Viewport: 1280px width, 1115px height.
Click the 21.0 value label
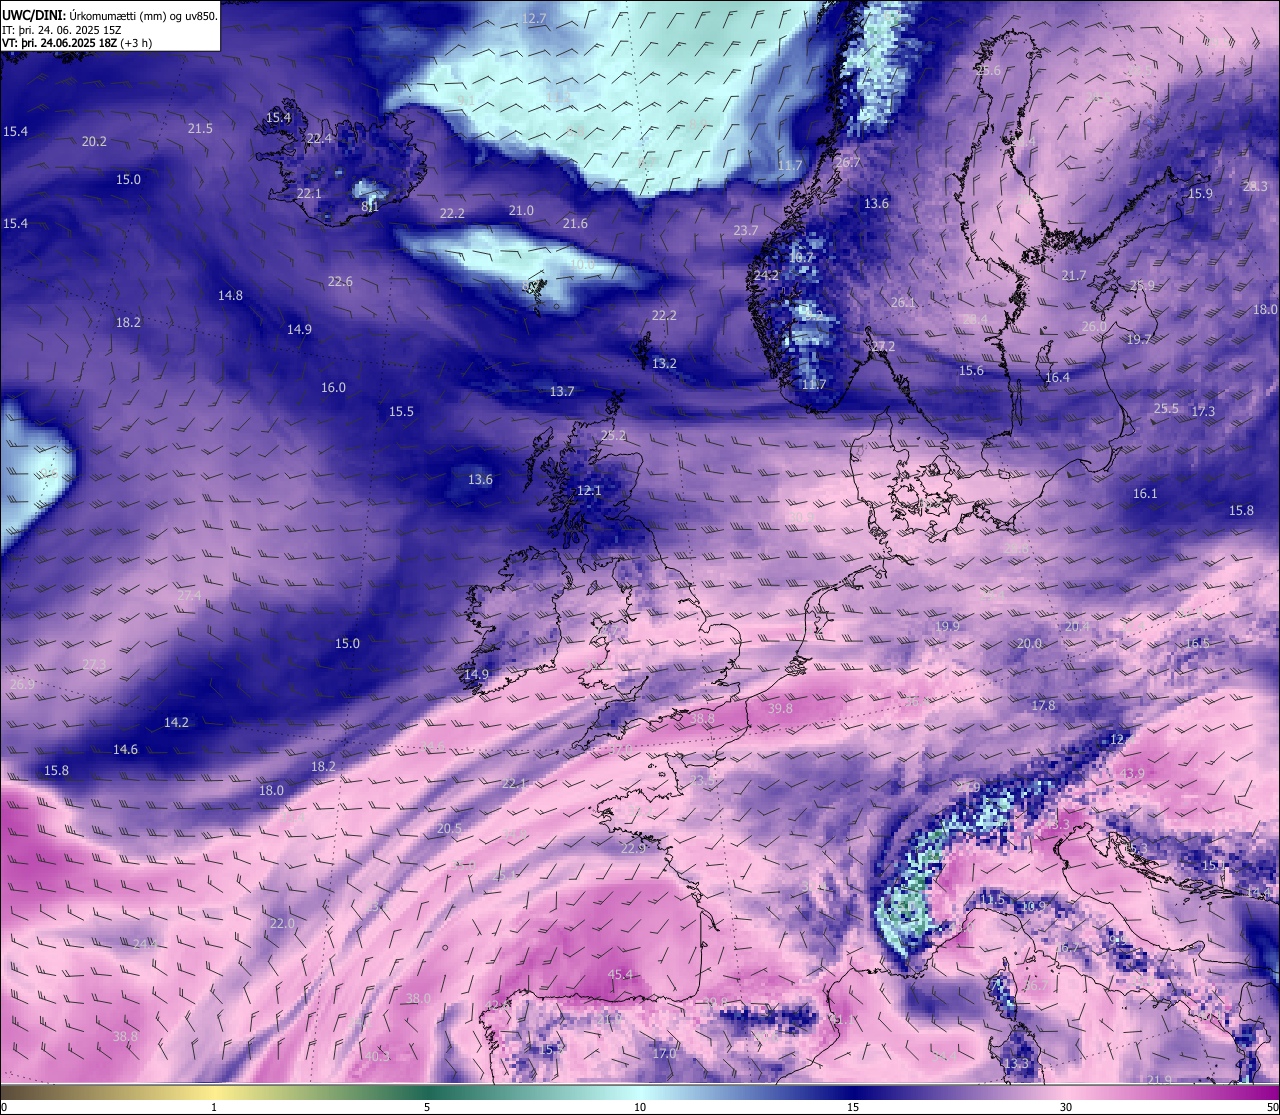pos(521,211)
